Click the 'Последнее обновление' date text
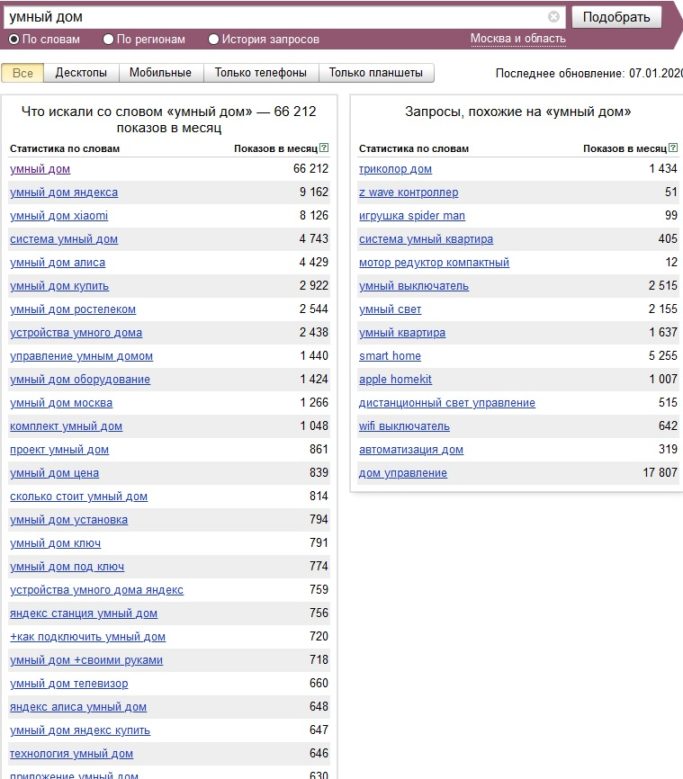Screen dimensions: 683x779 pyautogui.click(x=589, y=74)
